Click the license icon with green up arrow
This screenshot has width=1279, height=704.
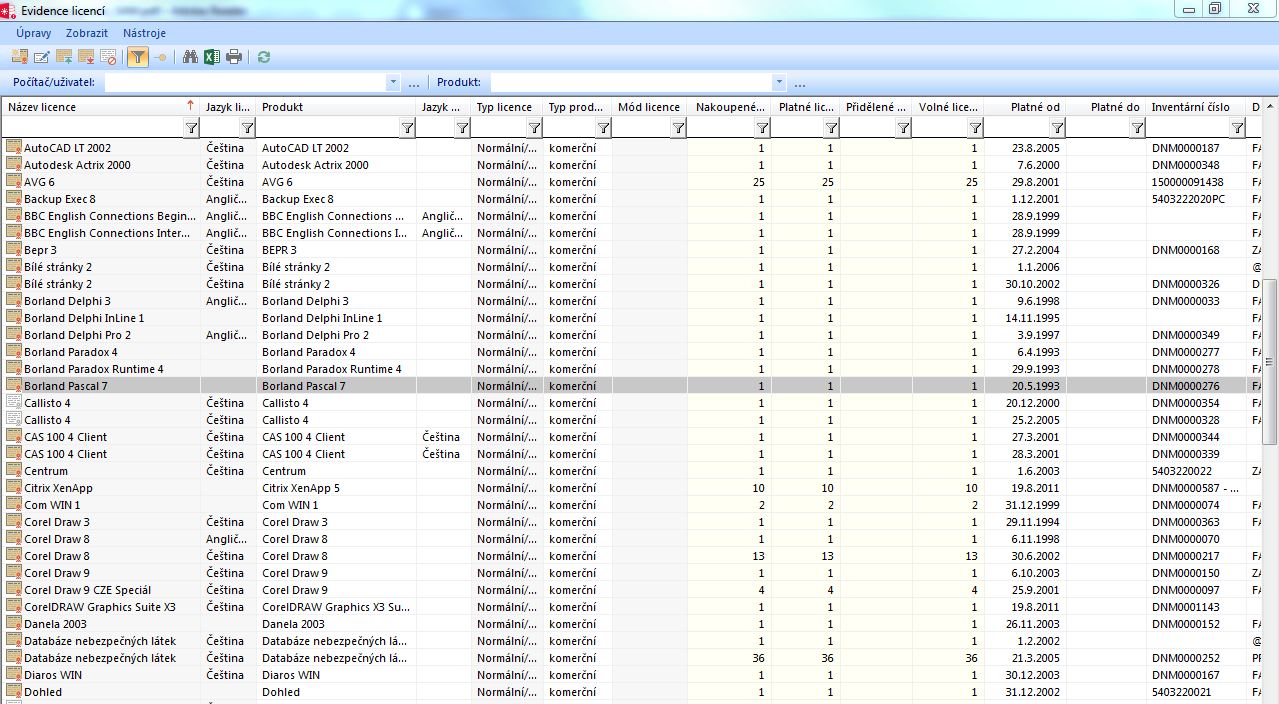[x=64, y=57]
